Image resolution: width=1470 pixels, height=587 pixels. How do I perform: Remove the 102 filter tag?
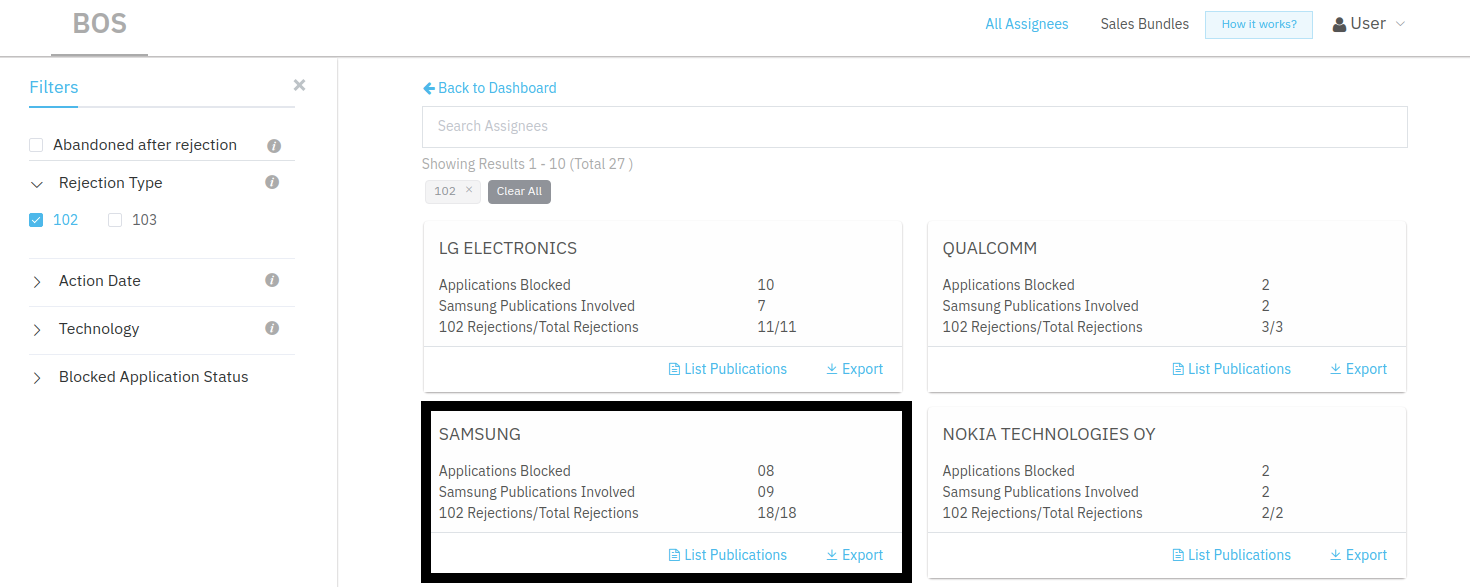[x=469, y=190]
